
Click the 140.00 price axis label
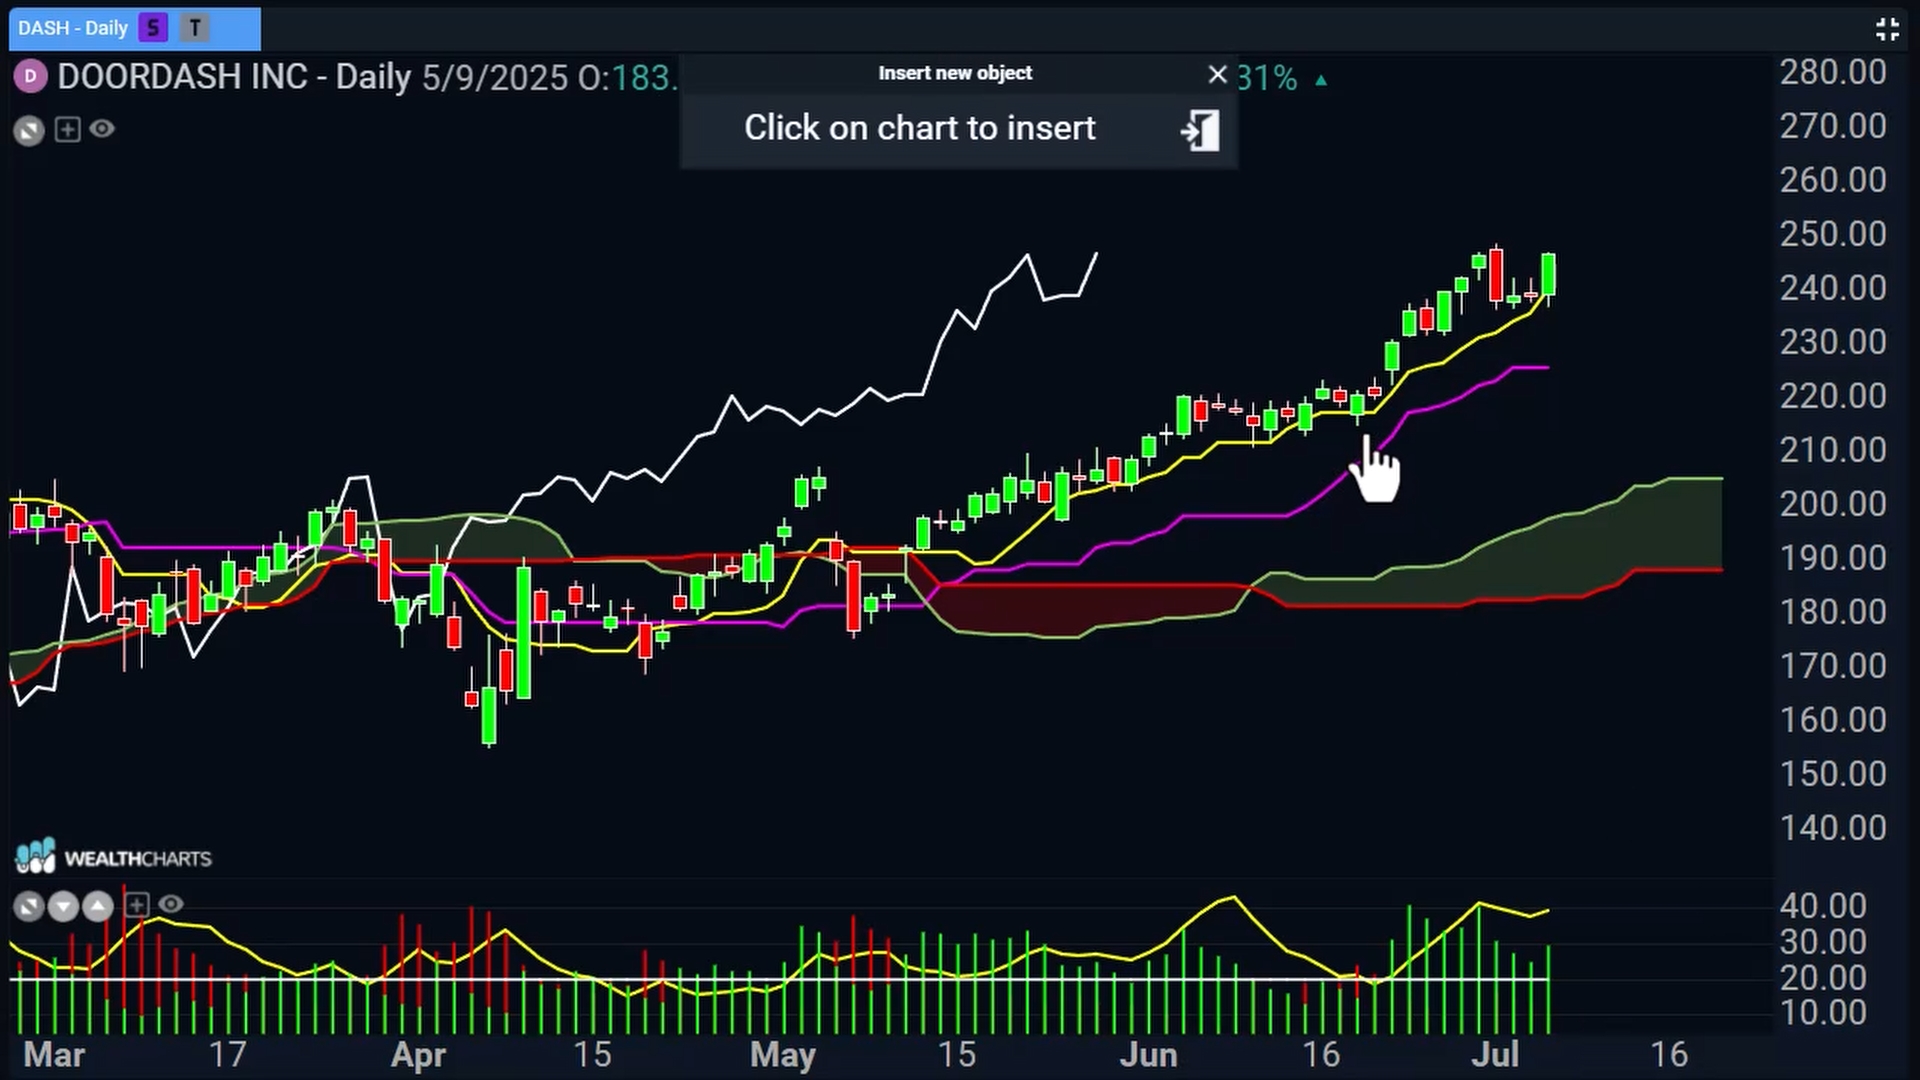pos(1832,828)
